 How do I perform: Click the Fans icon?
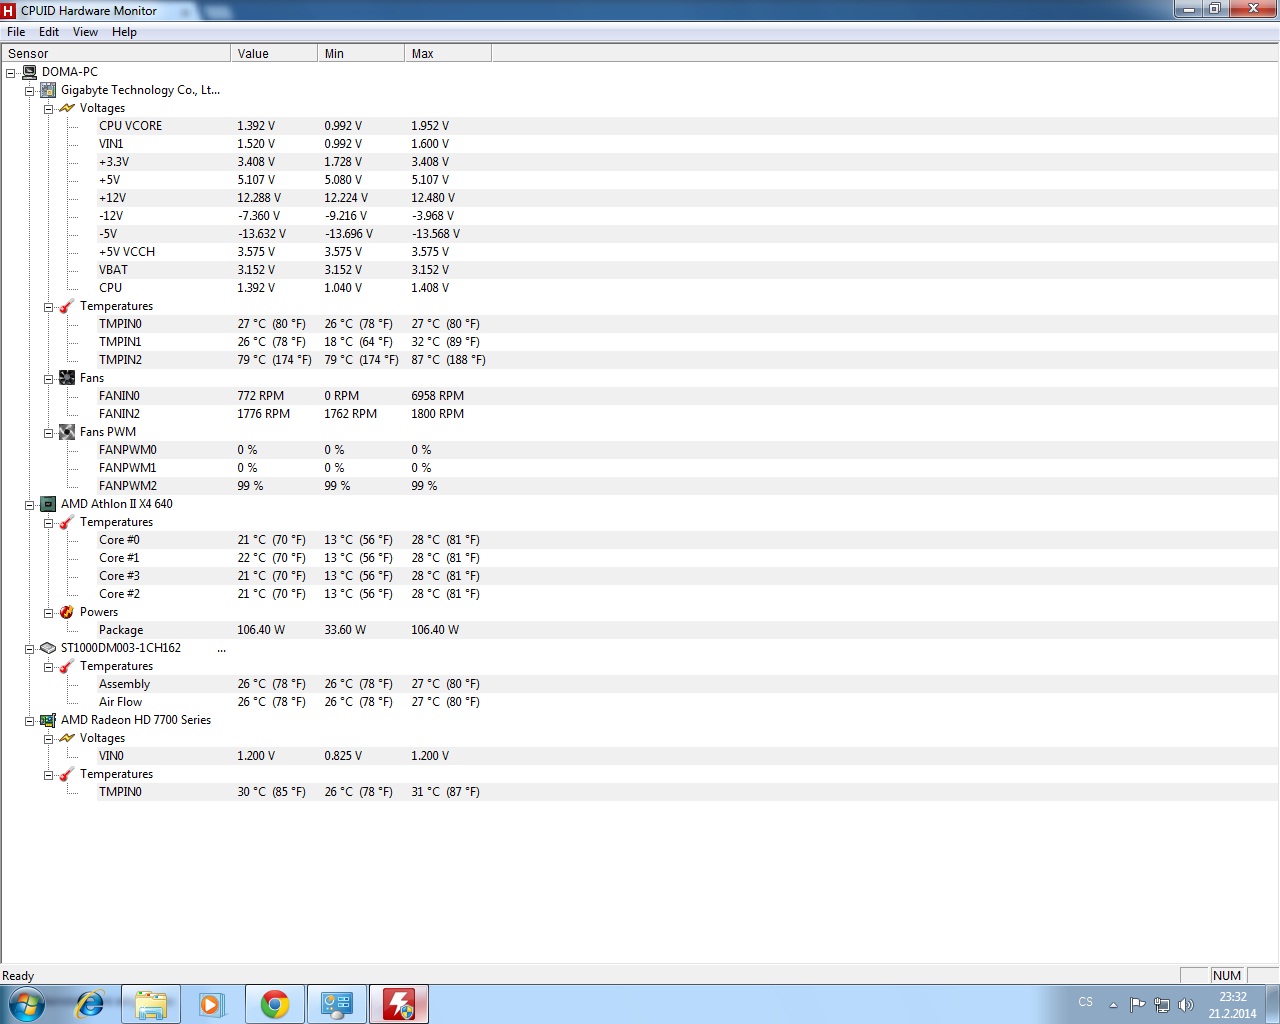pyautogui.click(x=67, y=378)
